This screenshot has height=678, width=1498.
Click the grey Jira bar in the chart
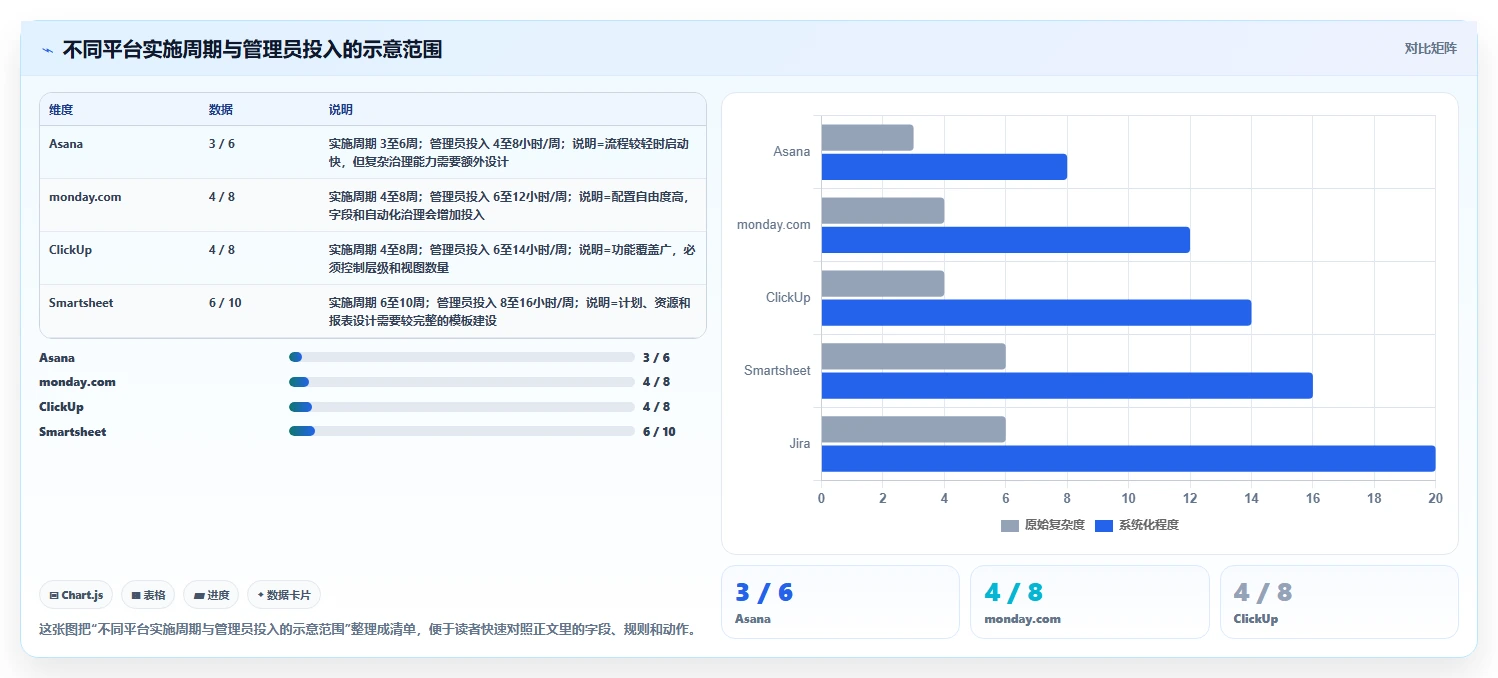(913, 430)
